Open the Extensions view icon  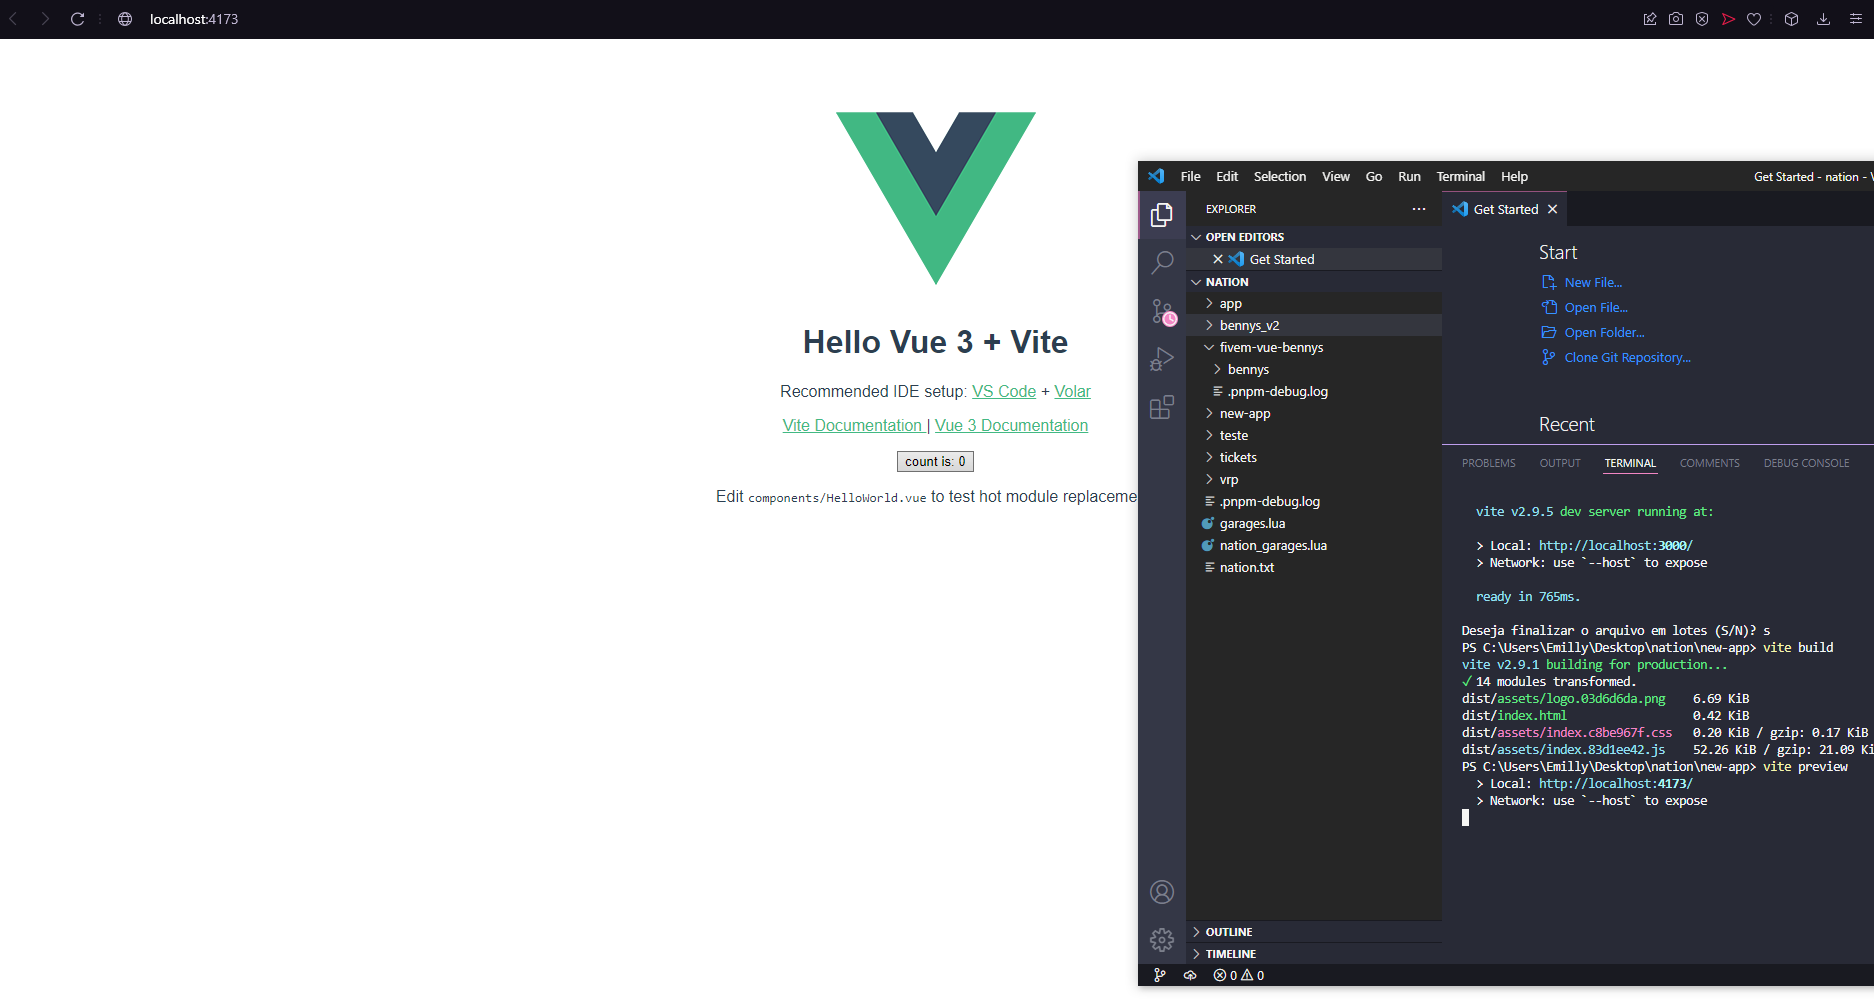pos(1162,407)
